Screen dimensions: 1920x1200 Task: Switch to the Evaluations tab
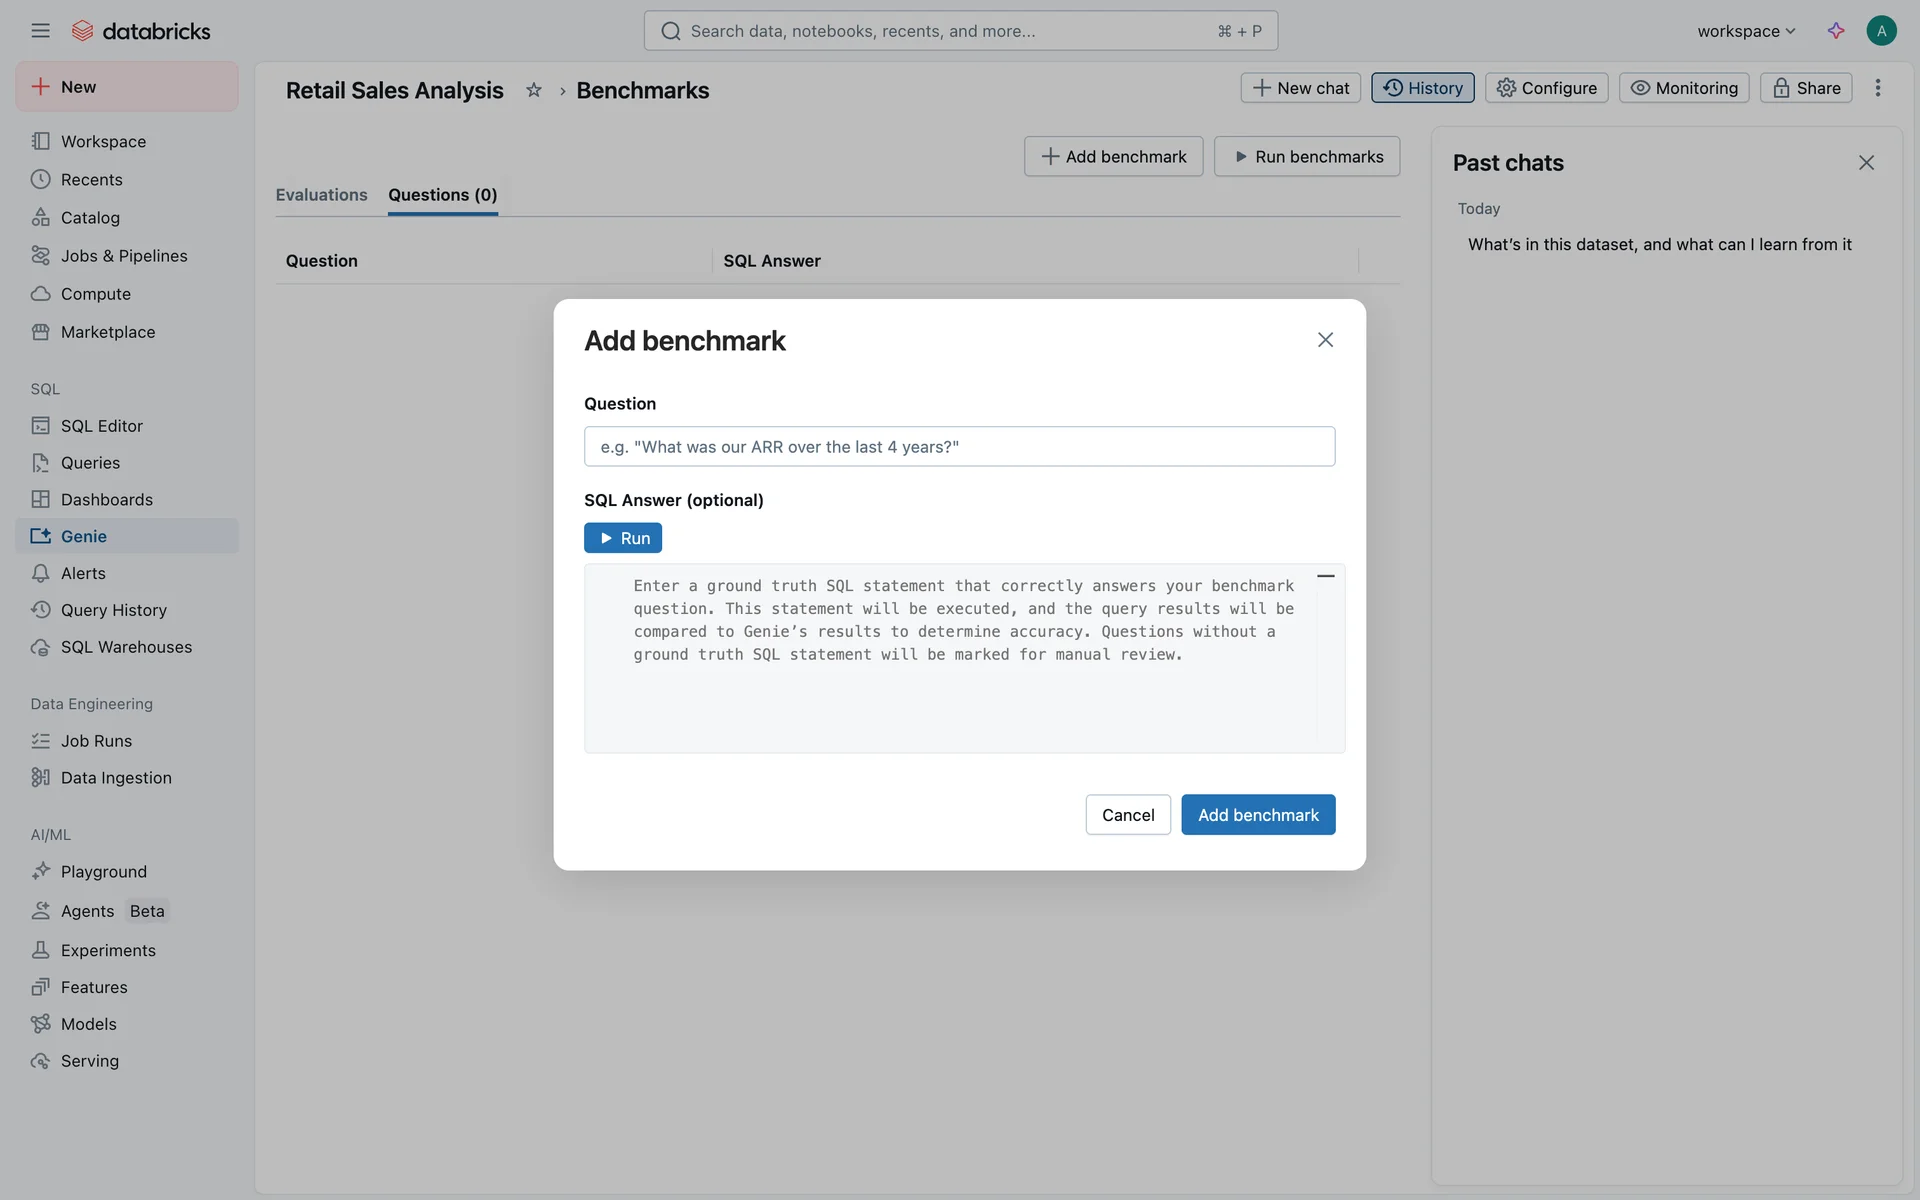point(321,195)
